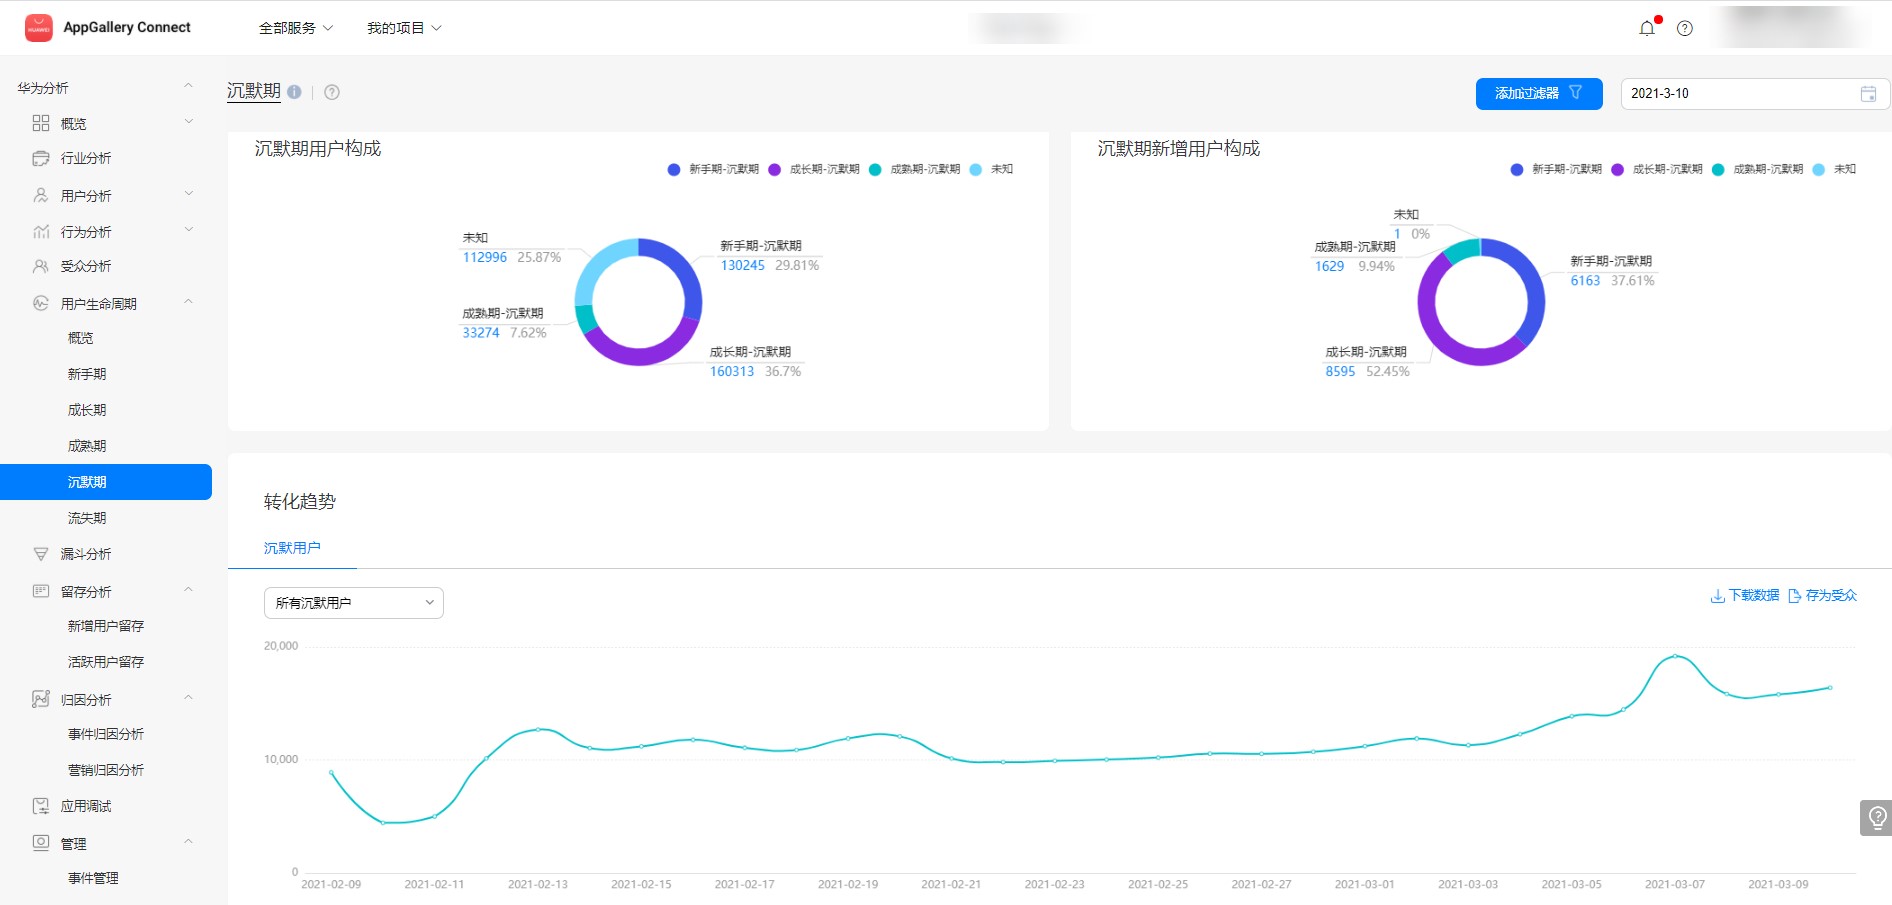Click the 成熟期-沉默期 teal legend swatch on right chart
The image size is (1892, 905).
[x=1718, y=170]
